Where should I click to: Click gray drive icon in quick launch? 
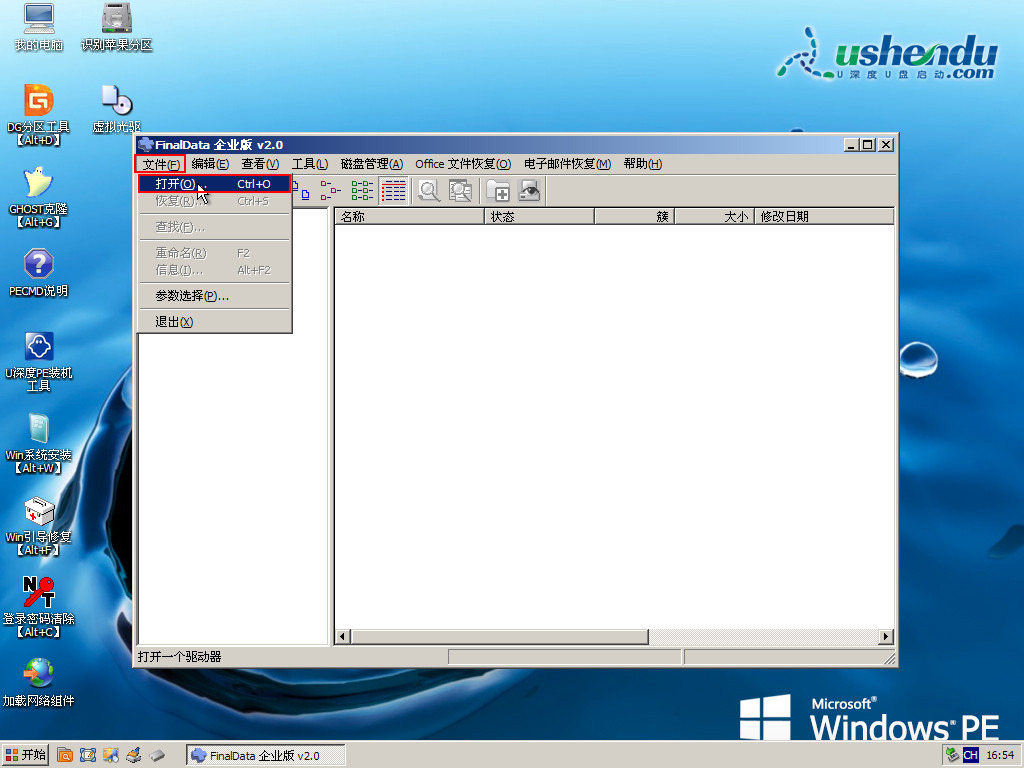[157, 756]
